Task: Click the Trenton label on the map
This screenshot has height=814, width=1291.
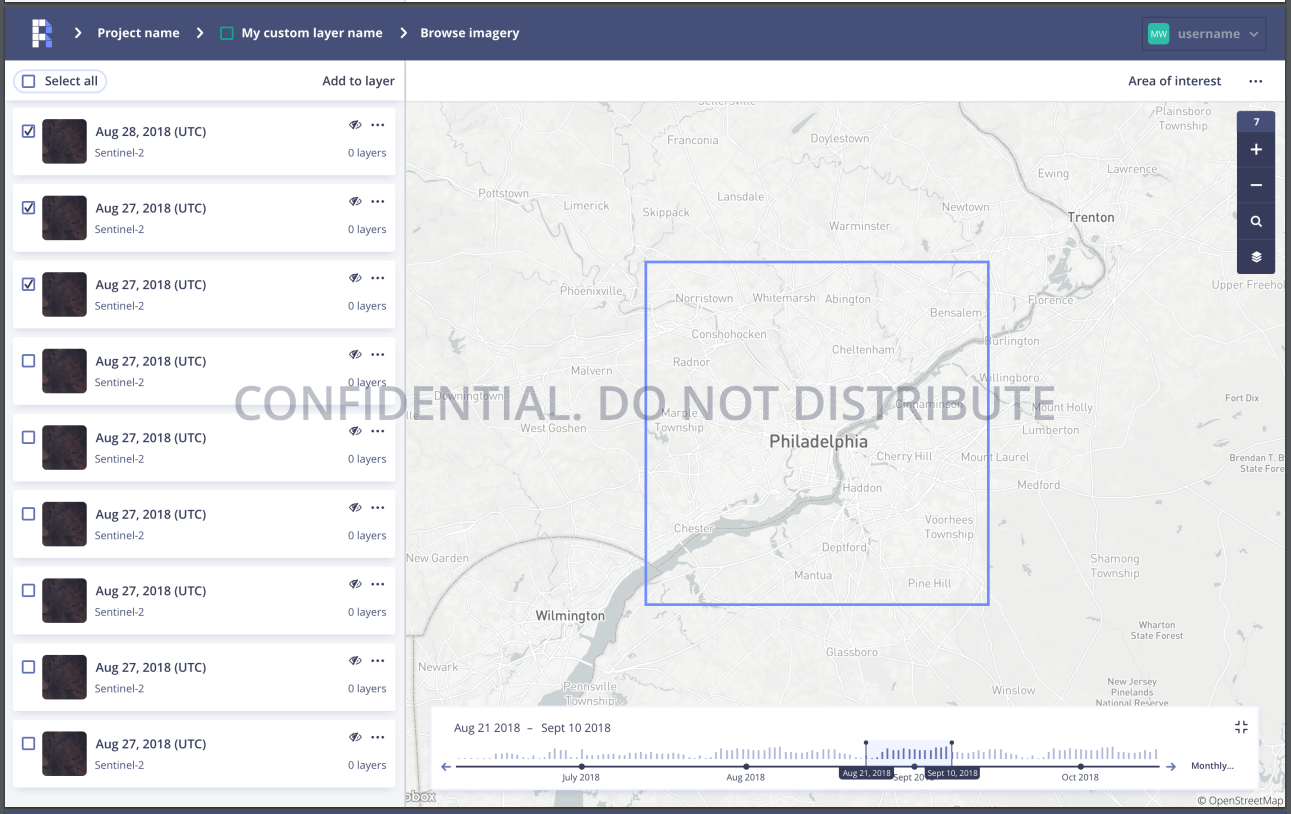Action: (x=1091, y=217)
